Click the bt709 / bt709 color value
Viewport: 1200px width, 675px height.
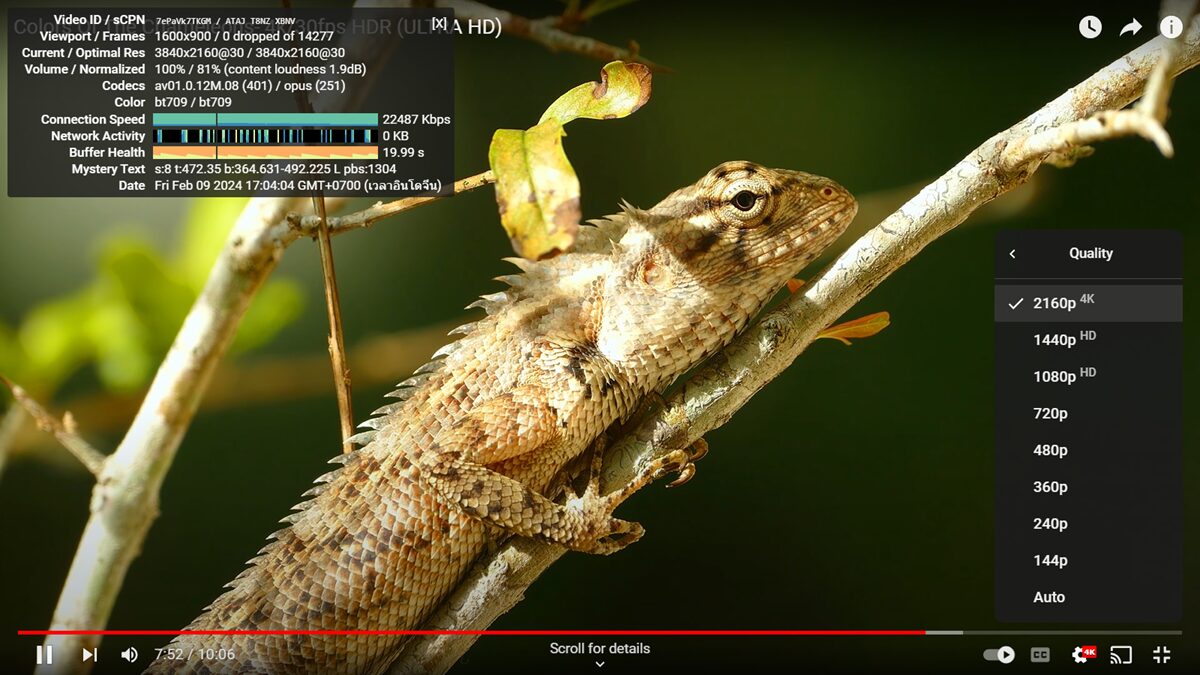point(193,102)
